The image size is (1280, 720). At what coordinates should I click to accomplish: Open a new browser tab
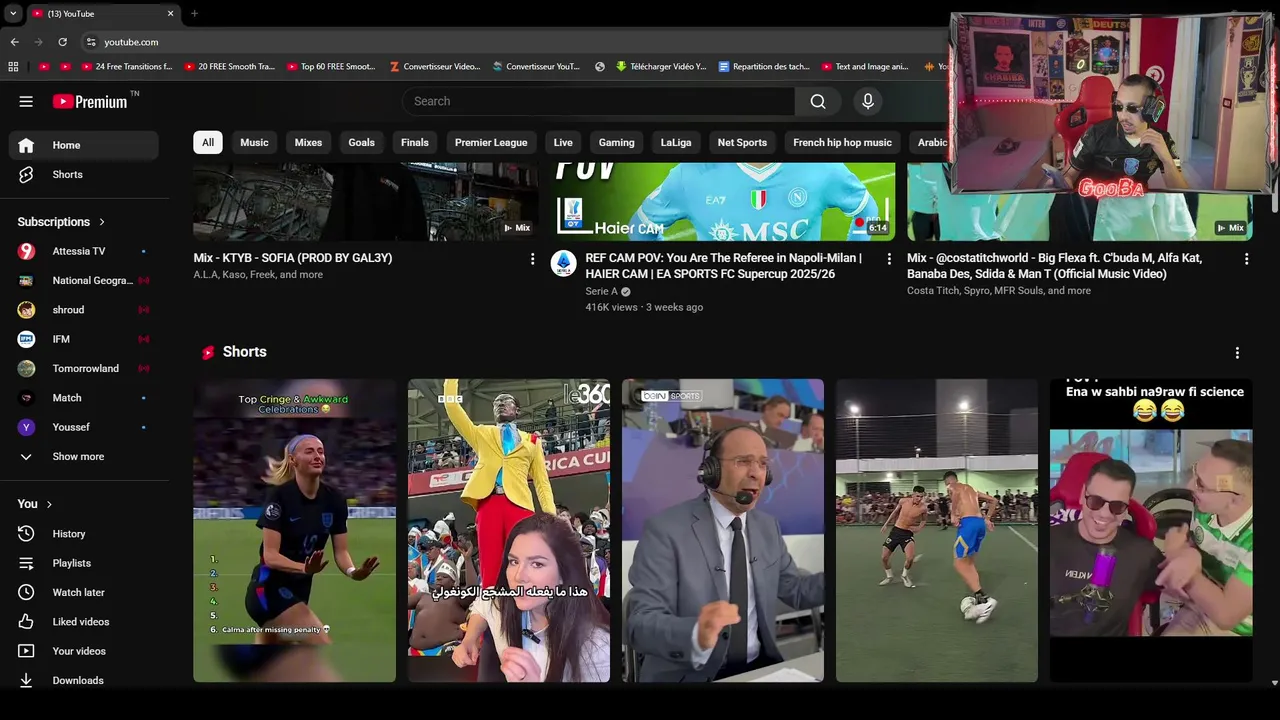(x=194, y=13)
